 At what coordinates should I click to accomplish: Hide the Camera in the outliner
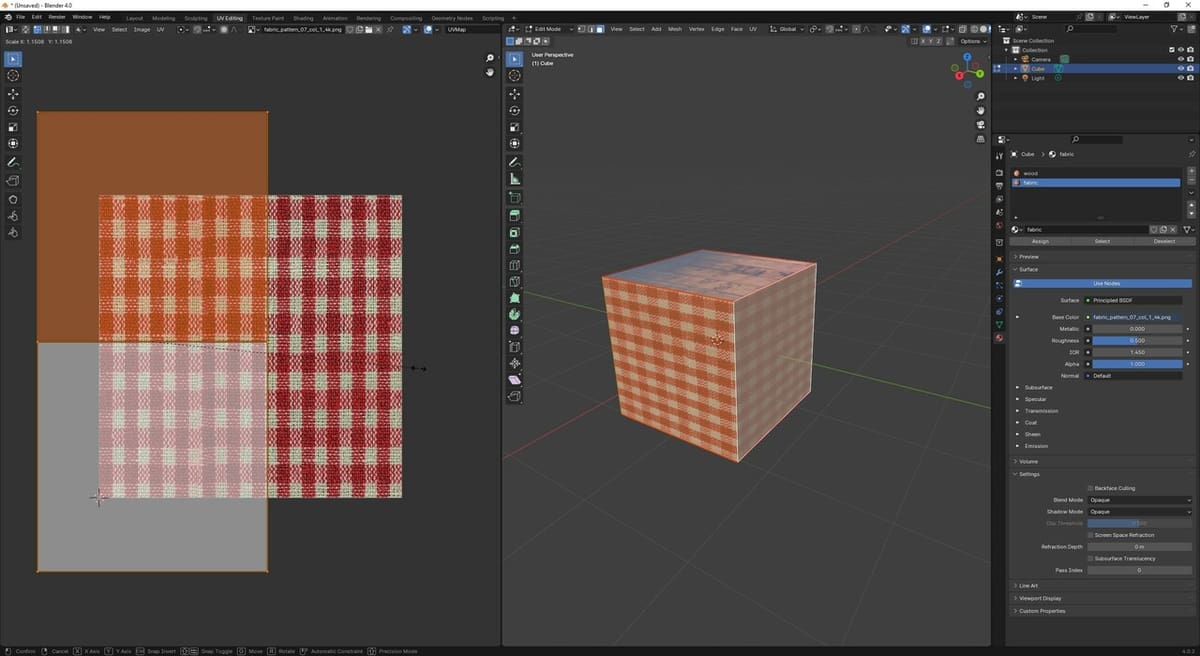tap(1181, 59)
